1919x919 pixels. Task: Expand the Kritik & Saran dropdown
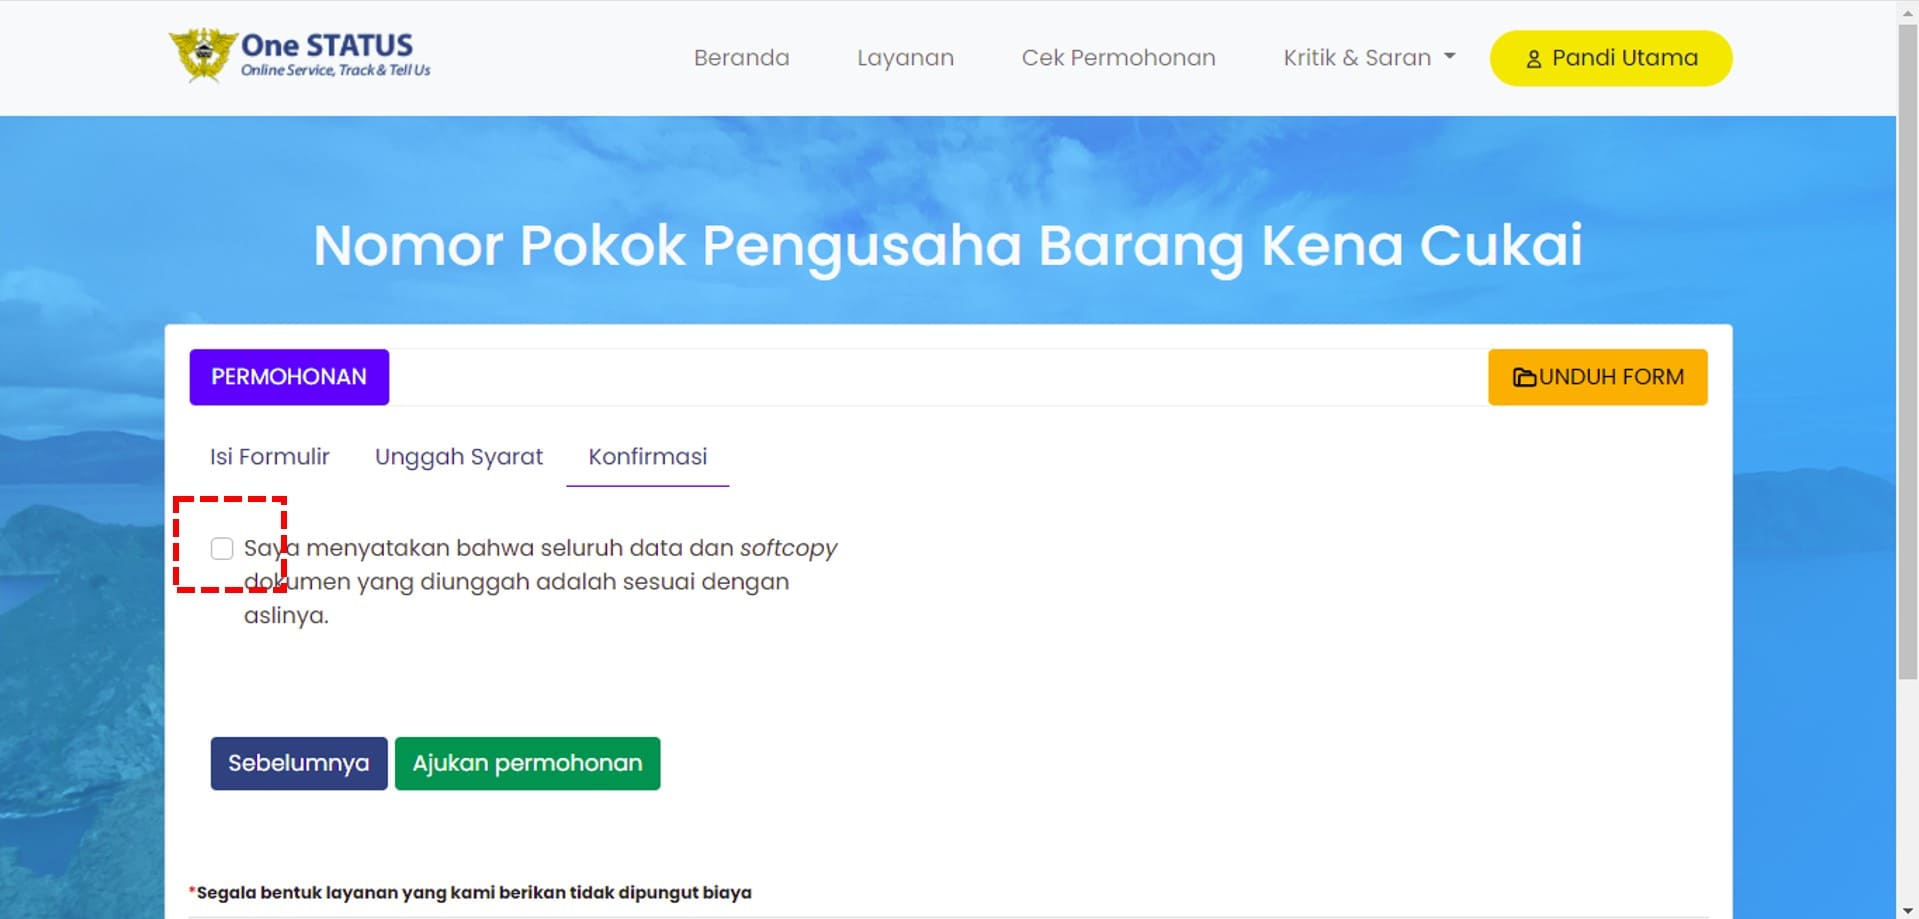[1368, 58]
